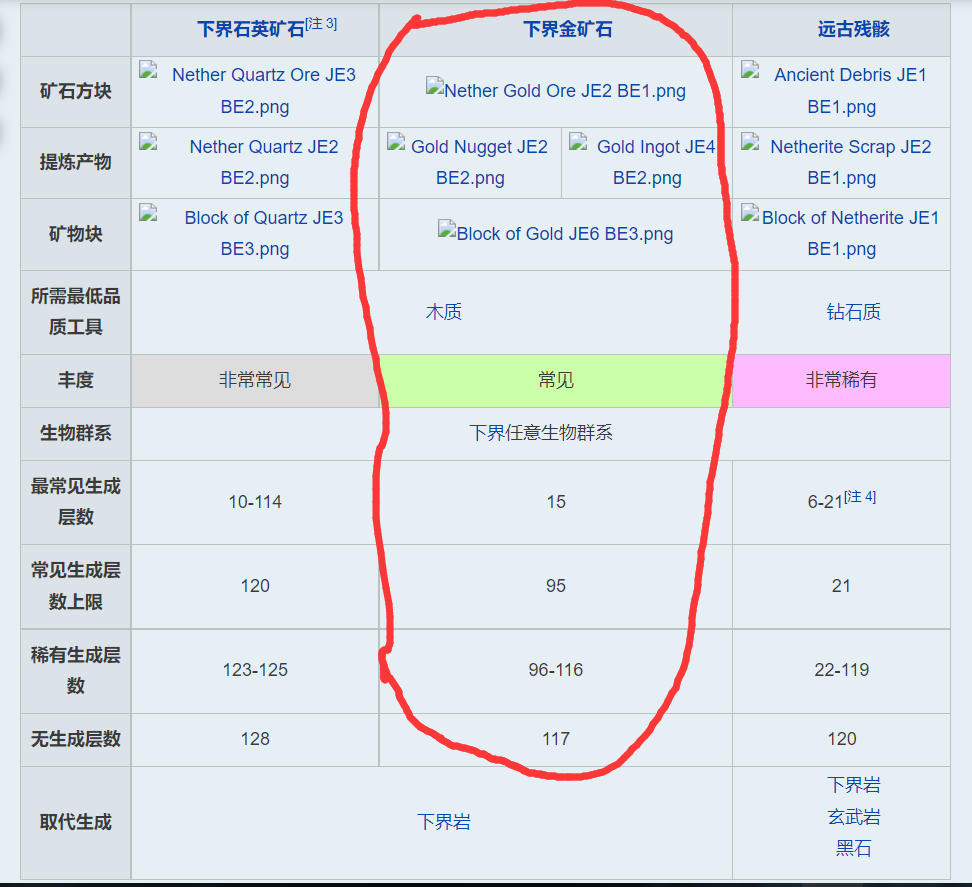
Task: Open the 下界石英矿石 header link
Action: 250,30
